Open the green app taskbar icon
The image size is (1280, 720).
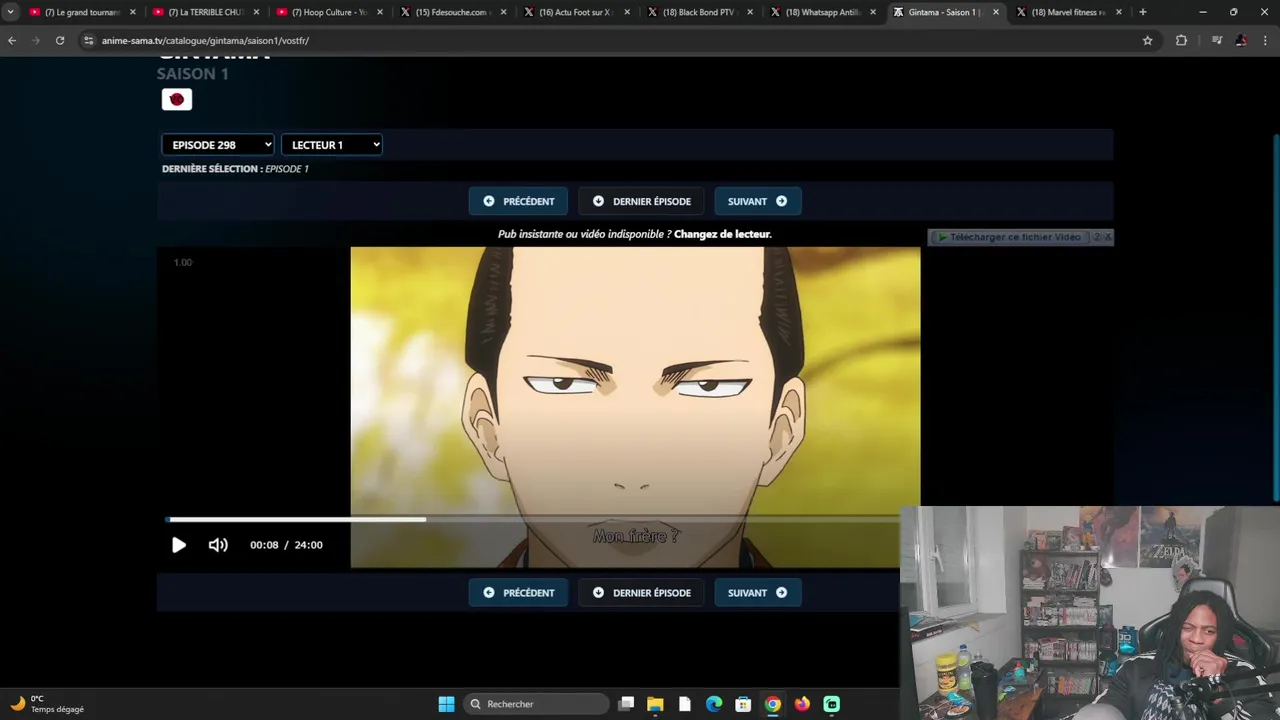(831, 704)
